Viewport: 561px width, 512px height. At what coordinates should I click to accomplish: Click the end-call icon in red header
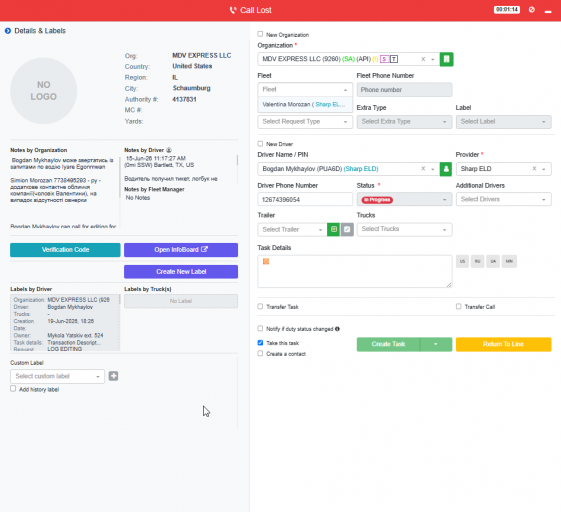[x=532, y=10]
